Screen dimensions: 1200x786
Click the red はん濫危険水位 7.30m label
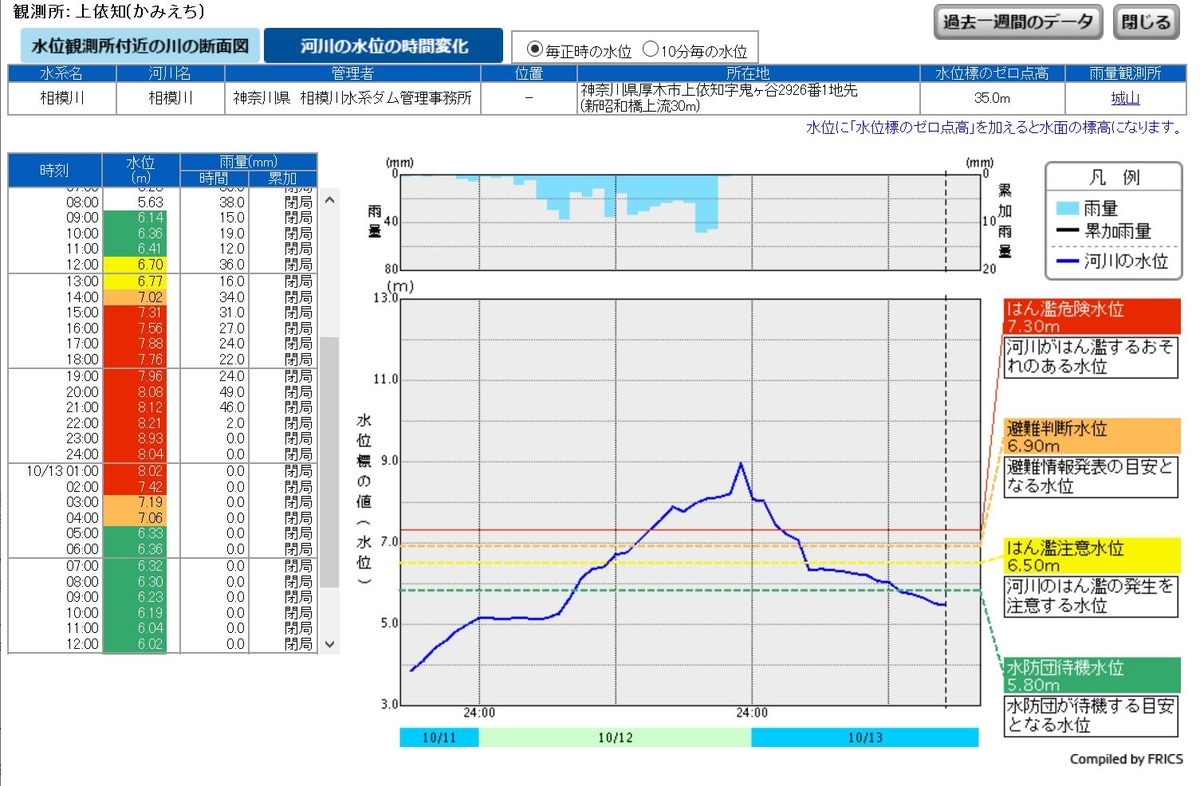(x=1093, y=317)
